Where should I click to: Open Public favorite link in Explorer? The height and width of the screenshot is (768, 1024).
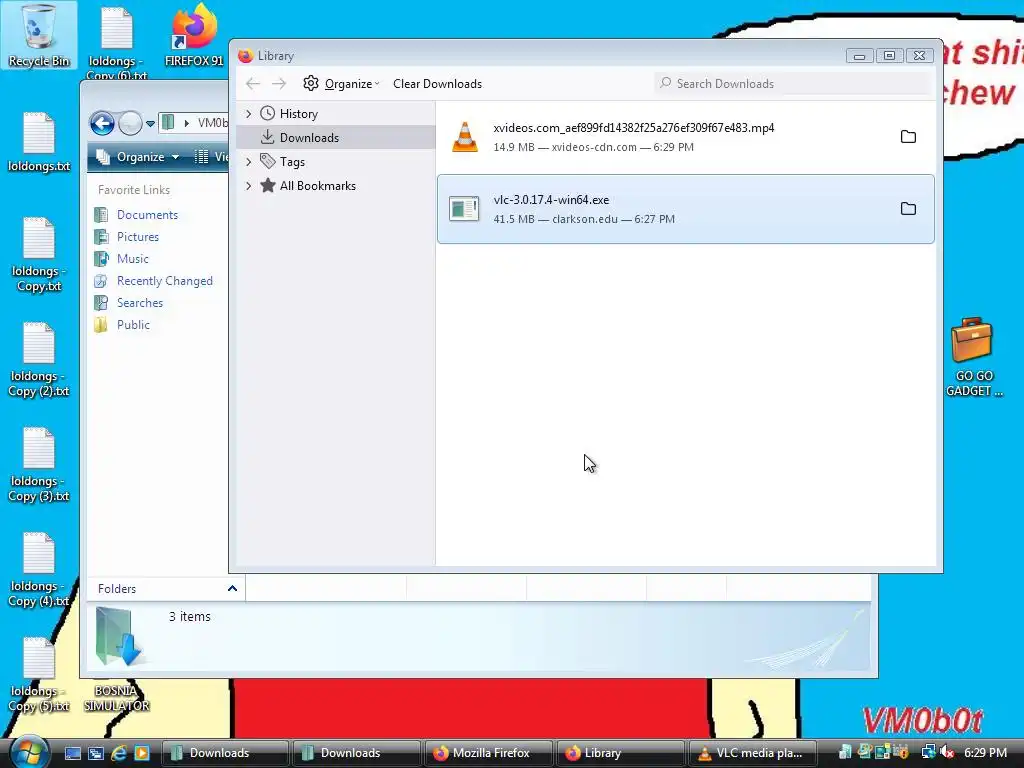coord(133,325)
